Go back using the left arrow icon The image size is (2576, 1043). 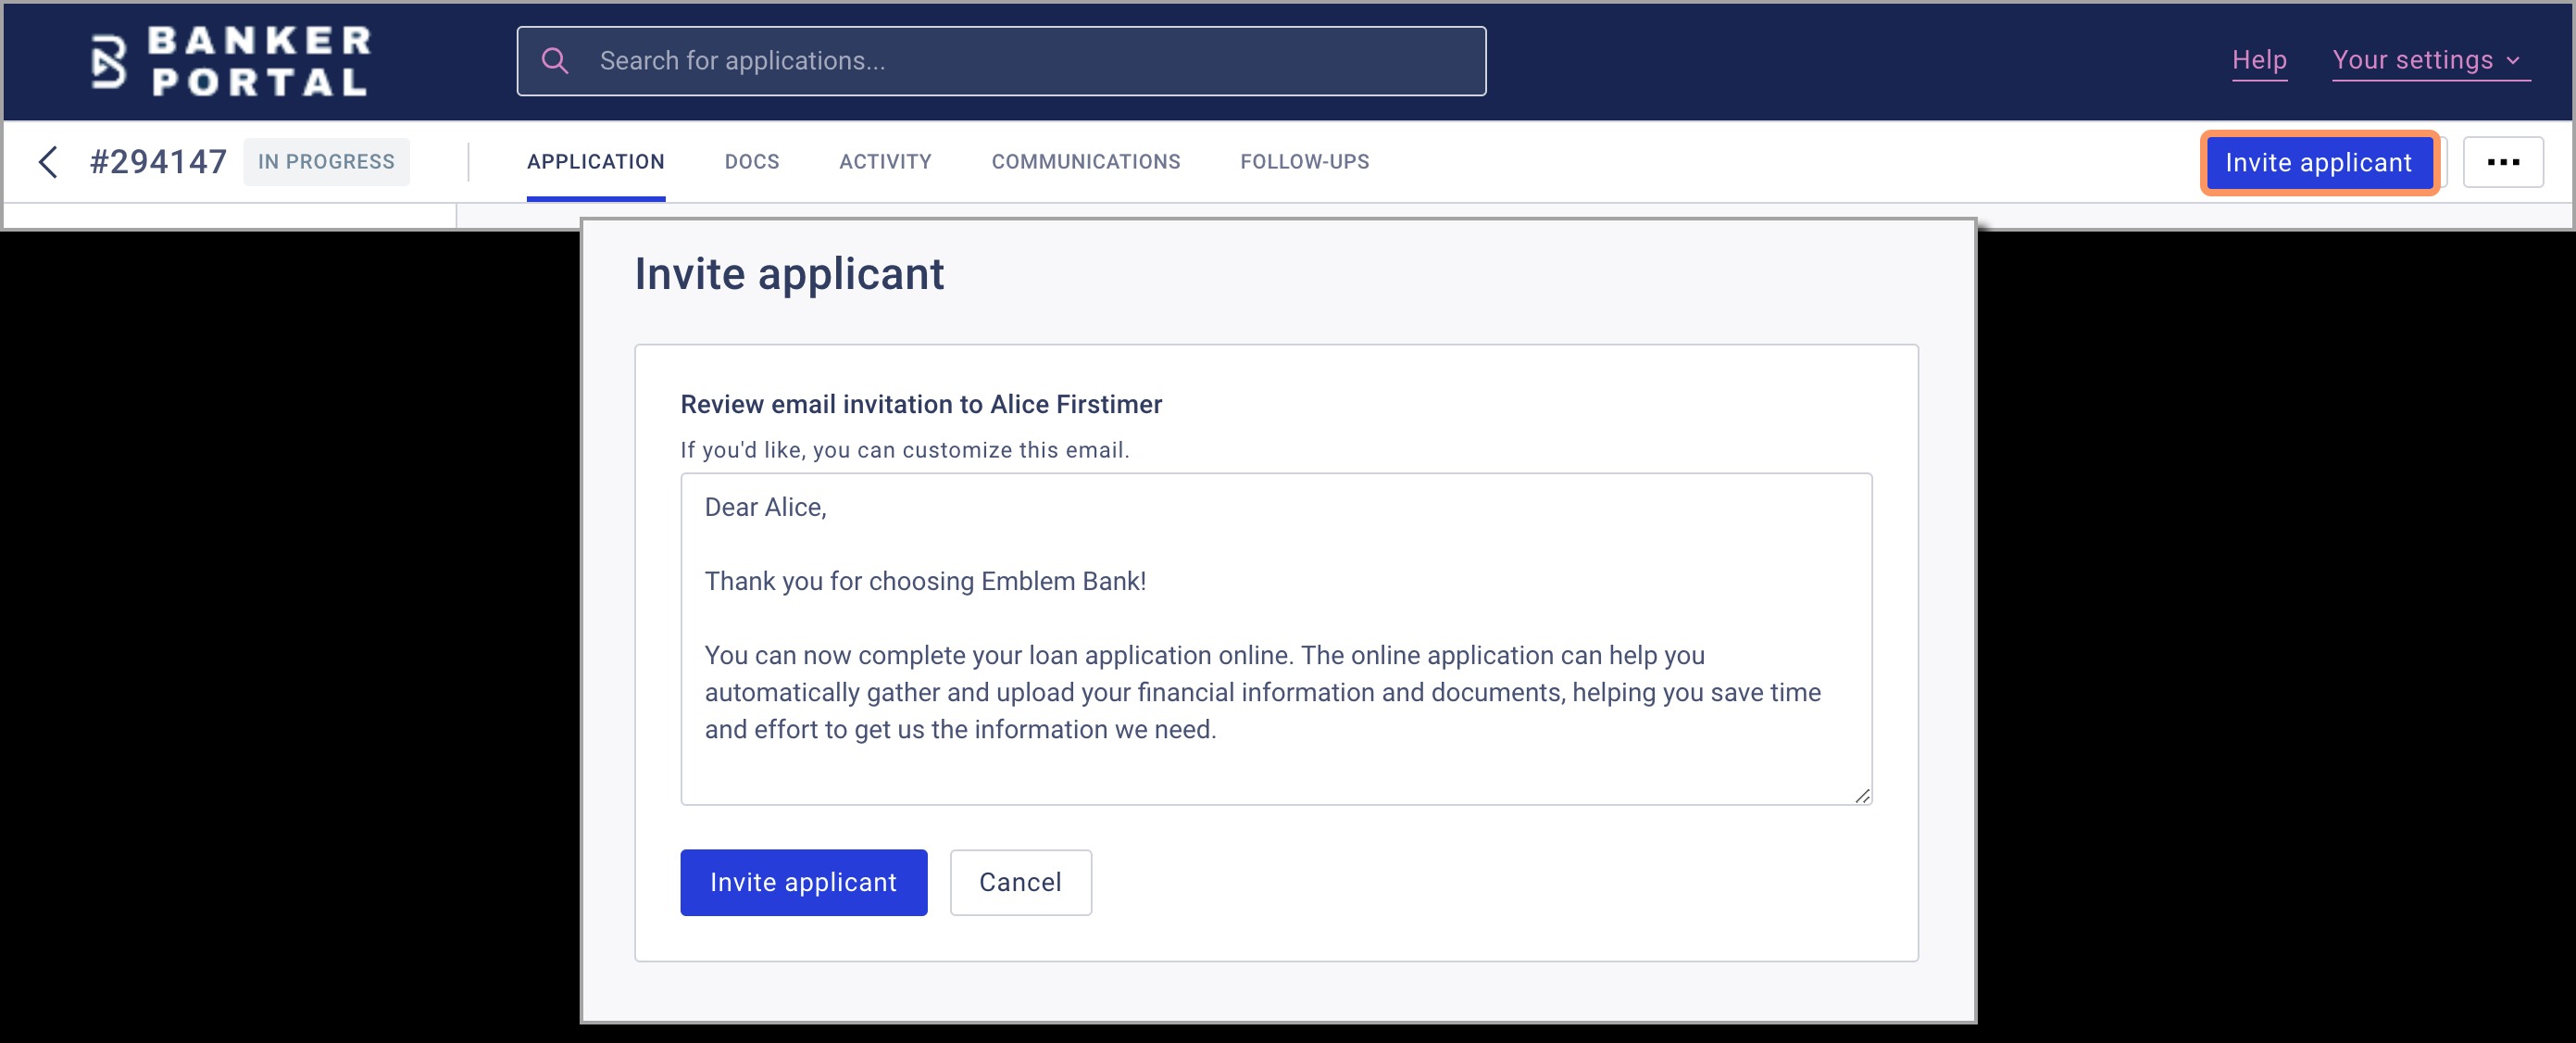click(x=47, y=162)
